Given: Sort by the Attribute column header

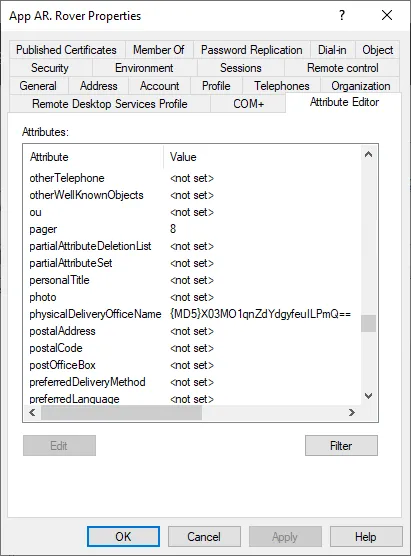Looking at the screenshot, I should coord(93,157).
